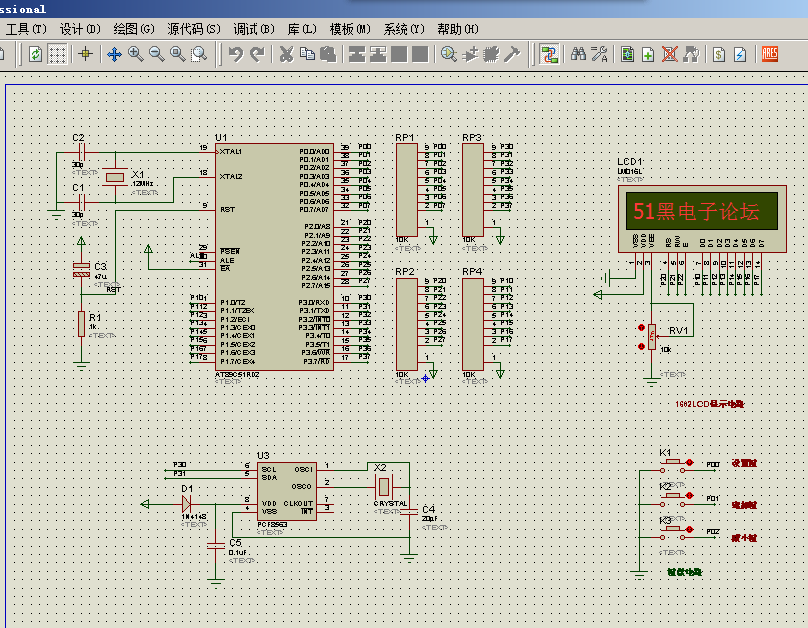Open the 调试(B) debug menu
The image size is (808, 628).
coord(254,29)
